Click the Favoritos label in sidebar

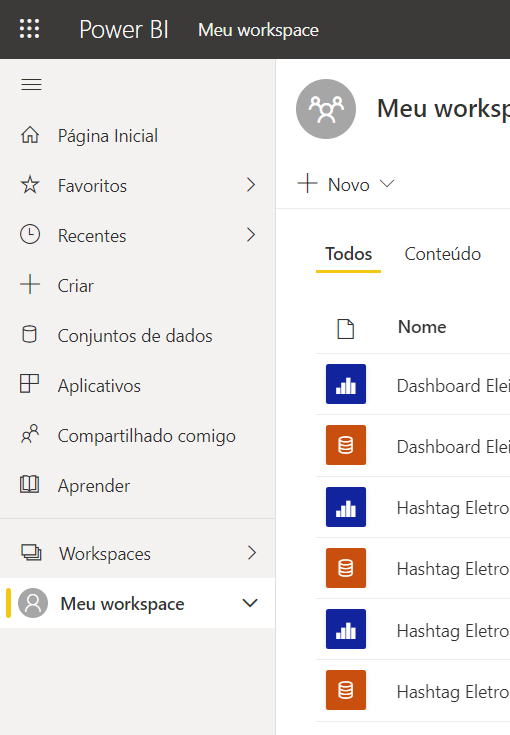[x=92, y=186]
